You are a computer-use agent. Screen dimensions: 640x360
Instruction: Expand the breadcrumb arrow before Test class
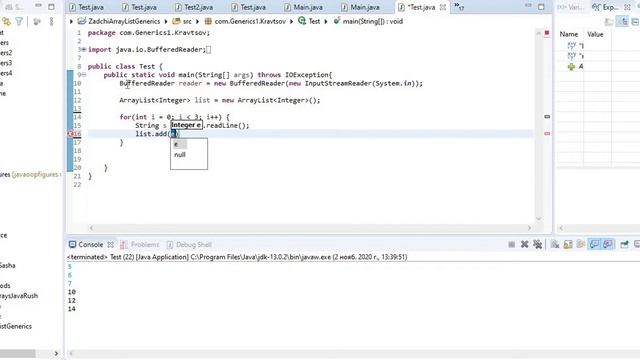coord(291,22)
